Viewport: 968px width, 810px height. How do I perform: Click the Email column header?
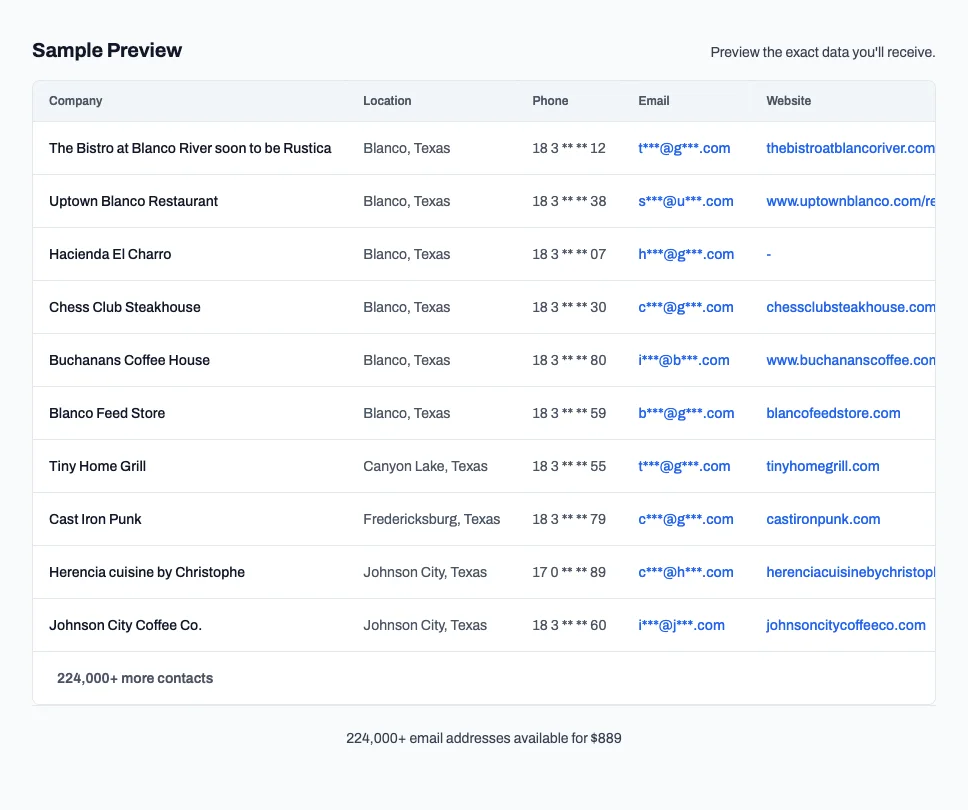(x=654, y=101)
